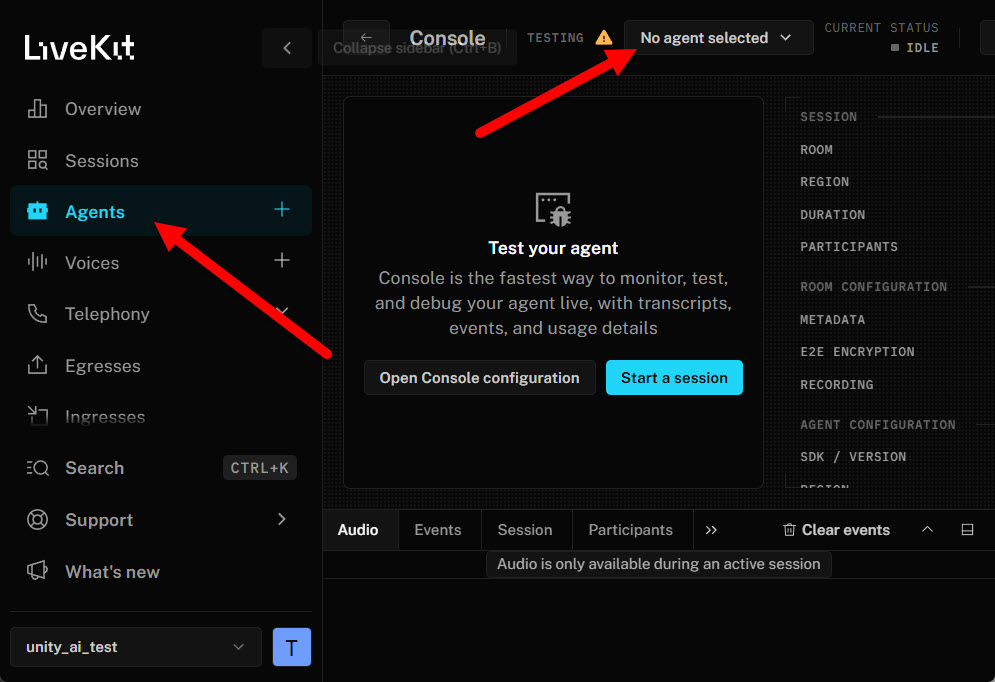Click Start a session button

[x=674, y=377]
